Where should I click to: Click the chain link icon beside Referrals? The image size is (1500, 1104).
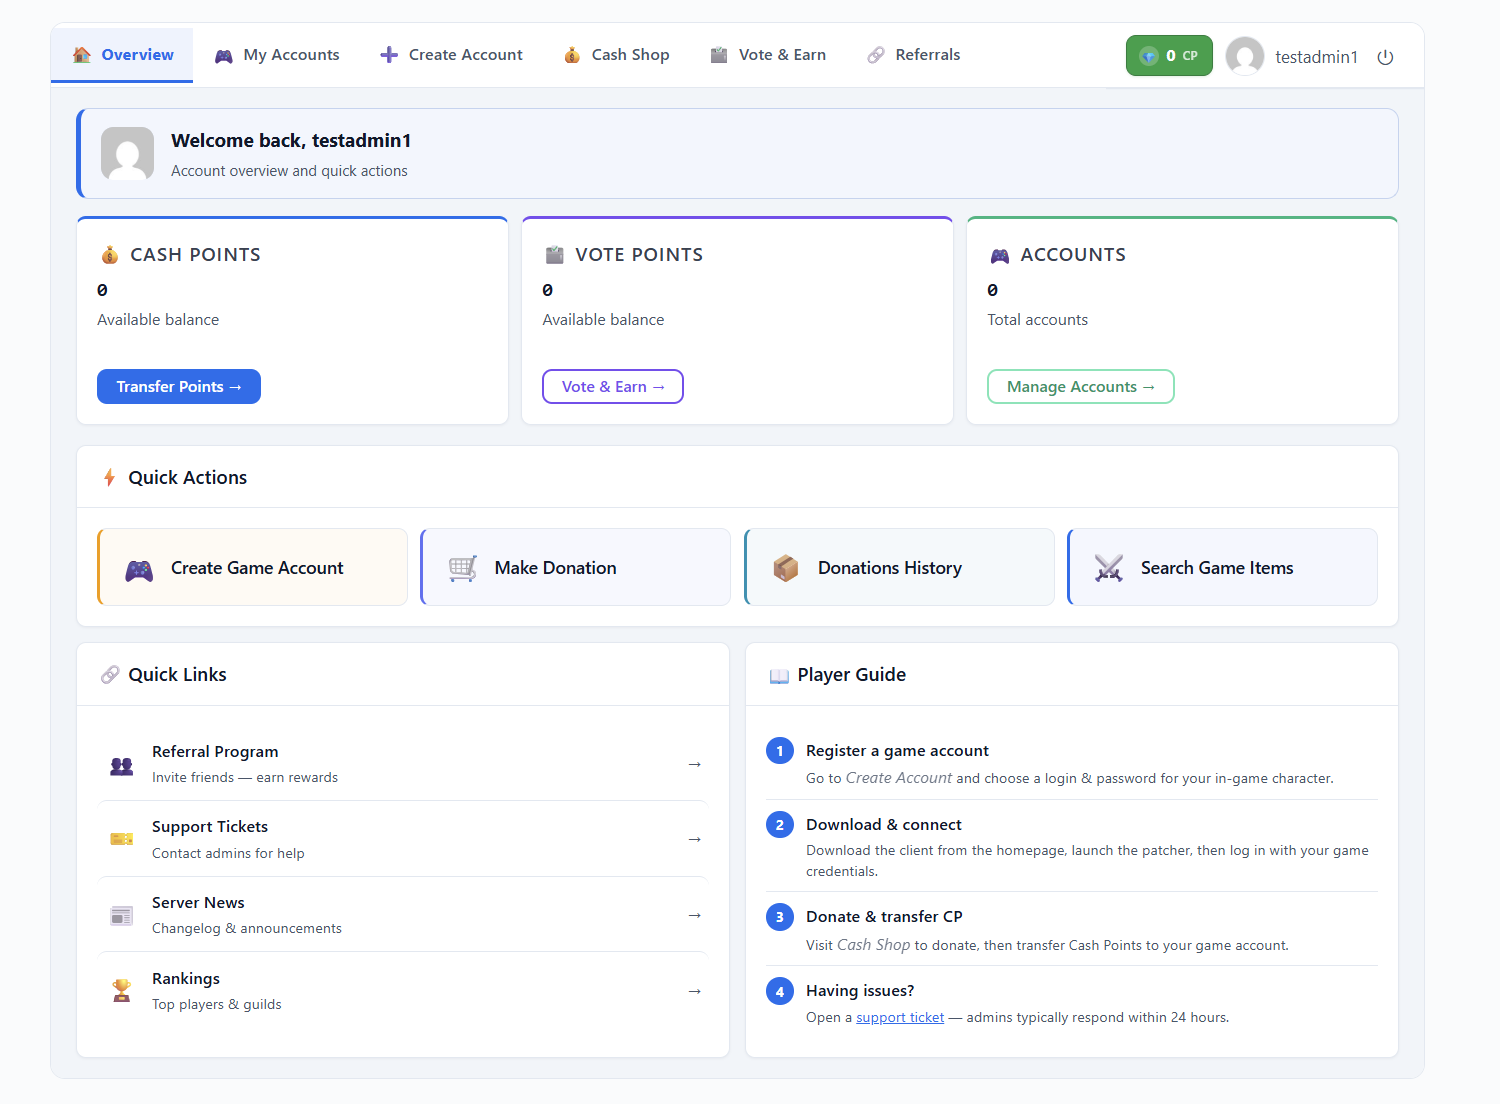tap(876, 55)
